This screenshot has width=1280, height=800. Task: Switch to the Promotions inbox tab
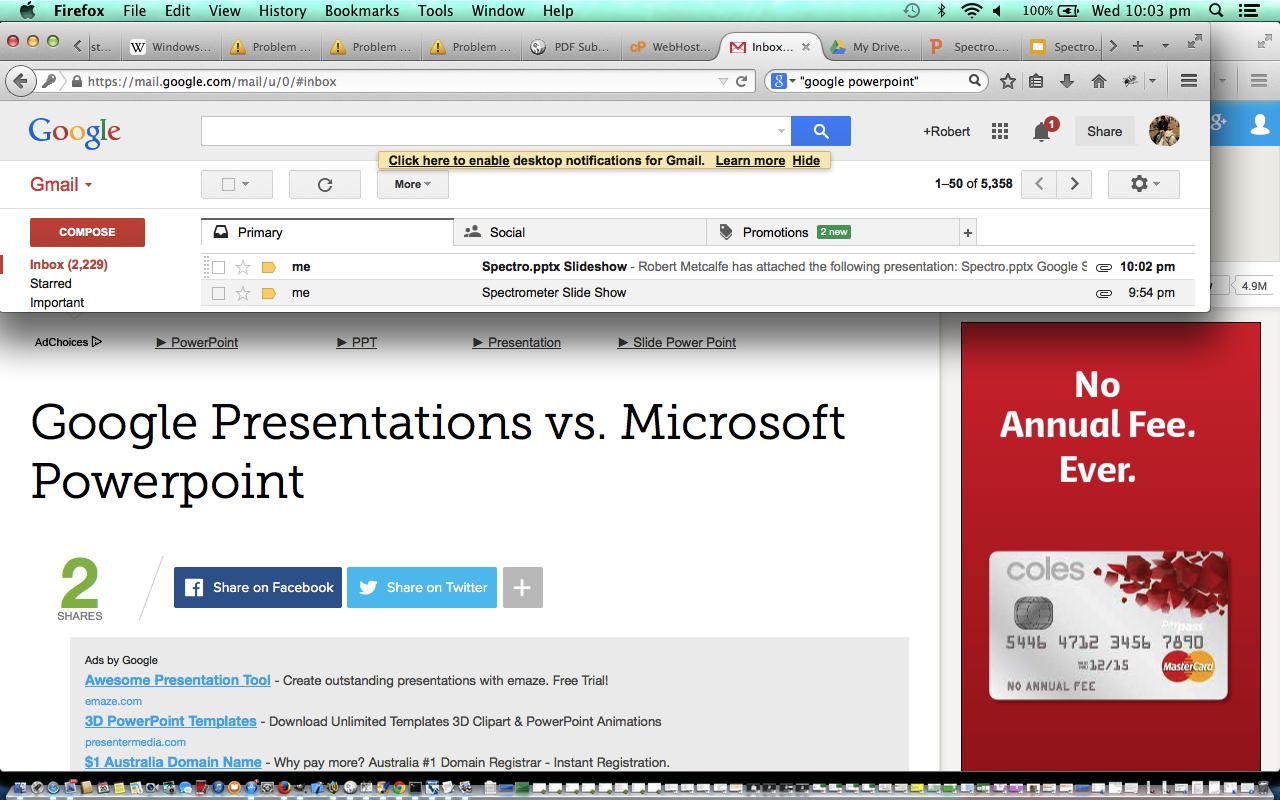(x=775, y=232)
